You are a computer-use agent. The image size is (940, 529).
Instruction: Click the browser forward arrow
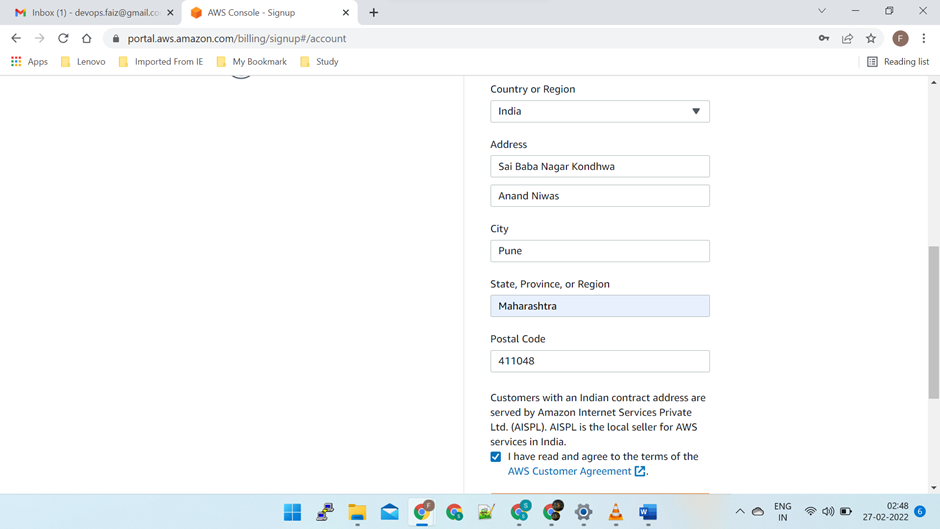[40, 38]
